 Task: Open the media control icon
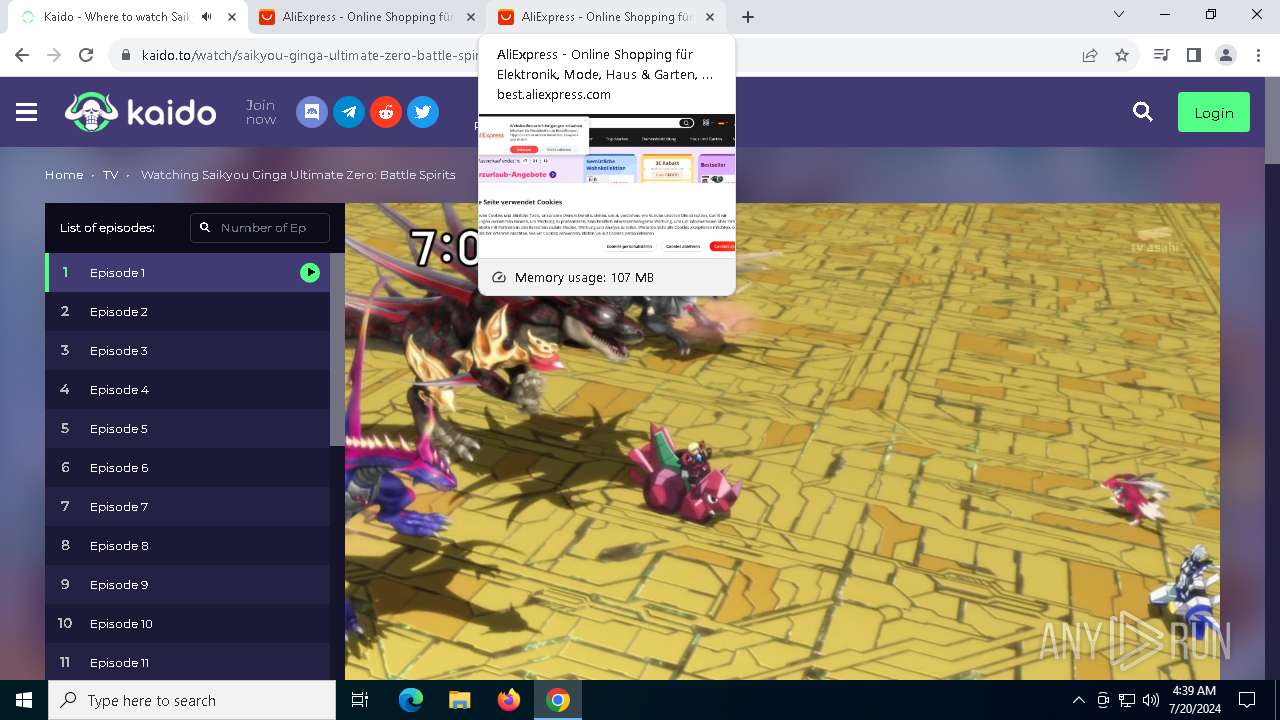coord(1161,55)
